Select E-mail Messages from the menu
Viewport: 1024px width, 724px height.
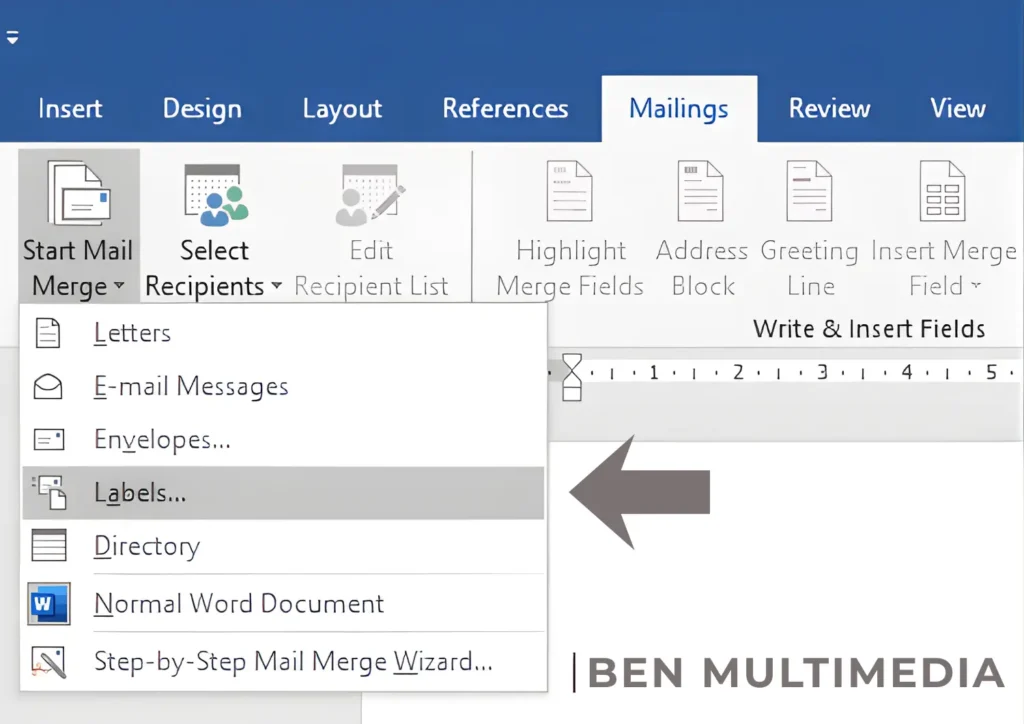click(x=190, y=387)
